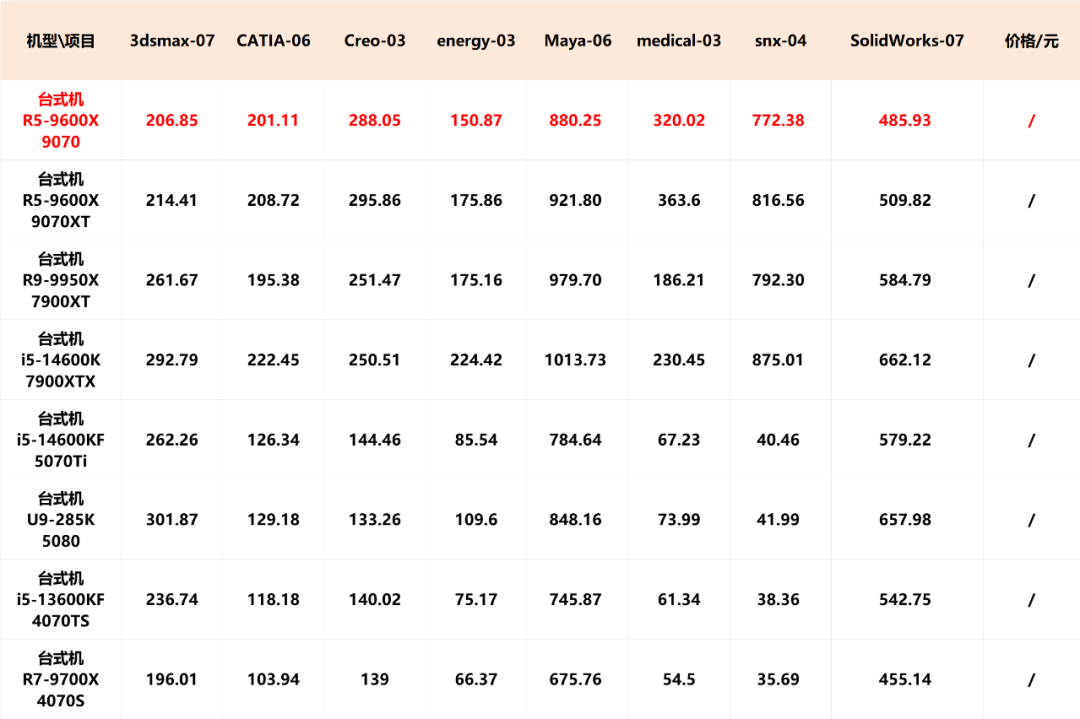Select the red R5-9600X 9070 row label

(61, 121)
